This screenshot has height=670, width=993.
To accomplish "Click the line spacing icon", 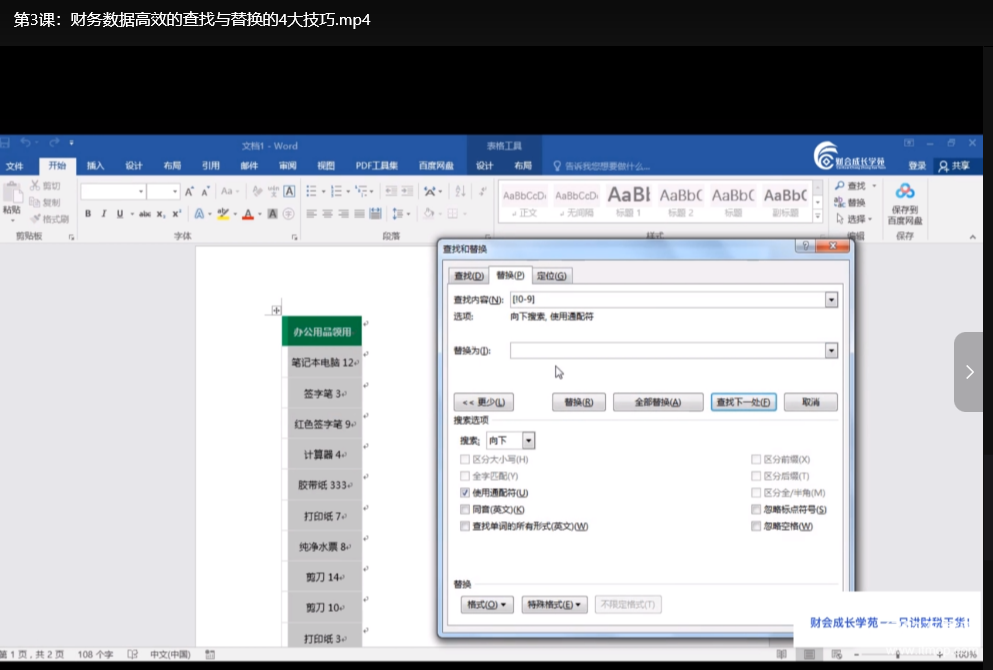I will click(x=398, y=214).
